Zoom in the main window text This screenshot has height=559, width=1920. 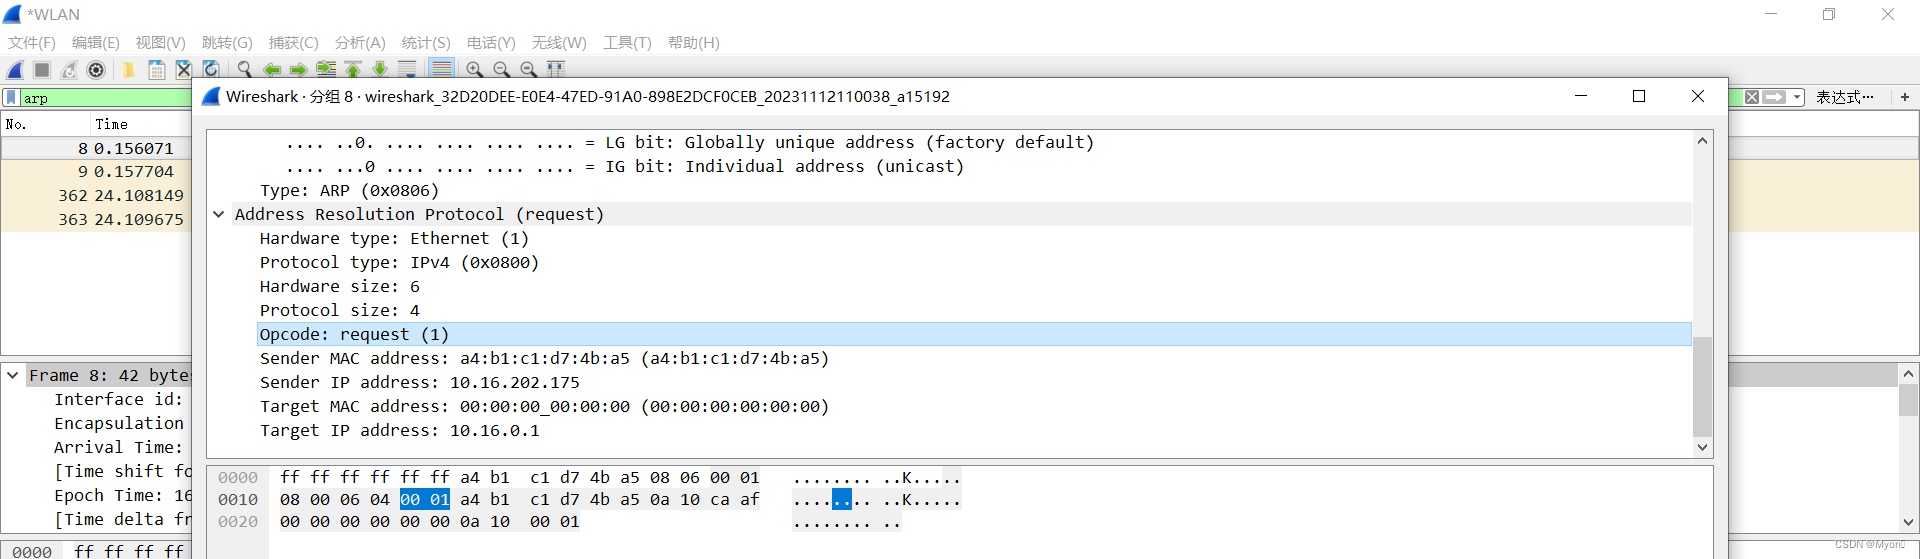[474, 70]
